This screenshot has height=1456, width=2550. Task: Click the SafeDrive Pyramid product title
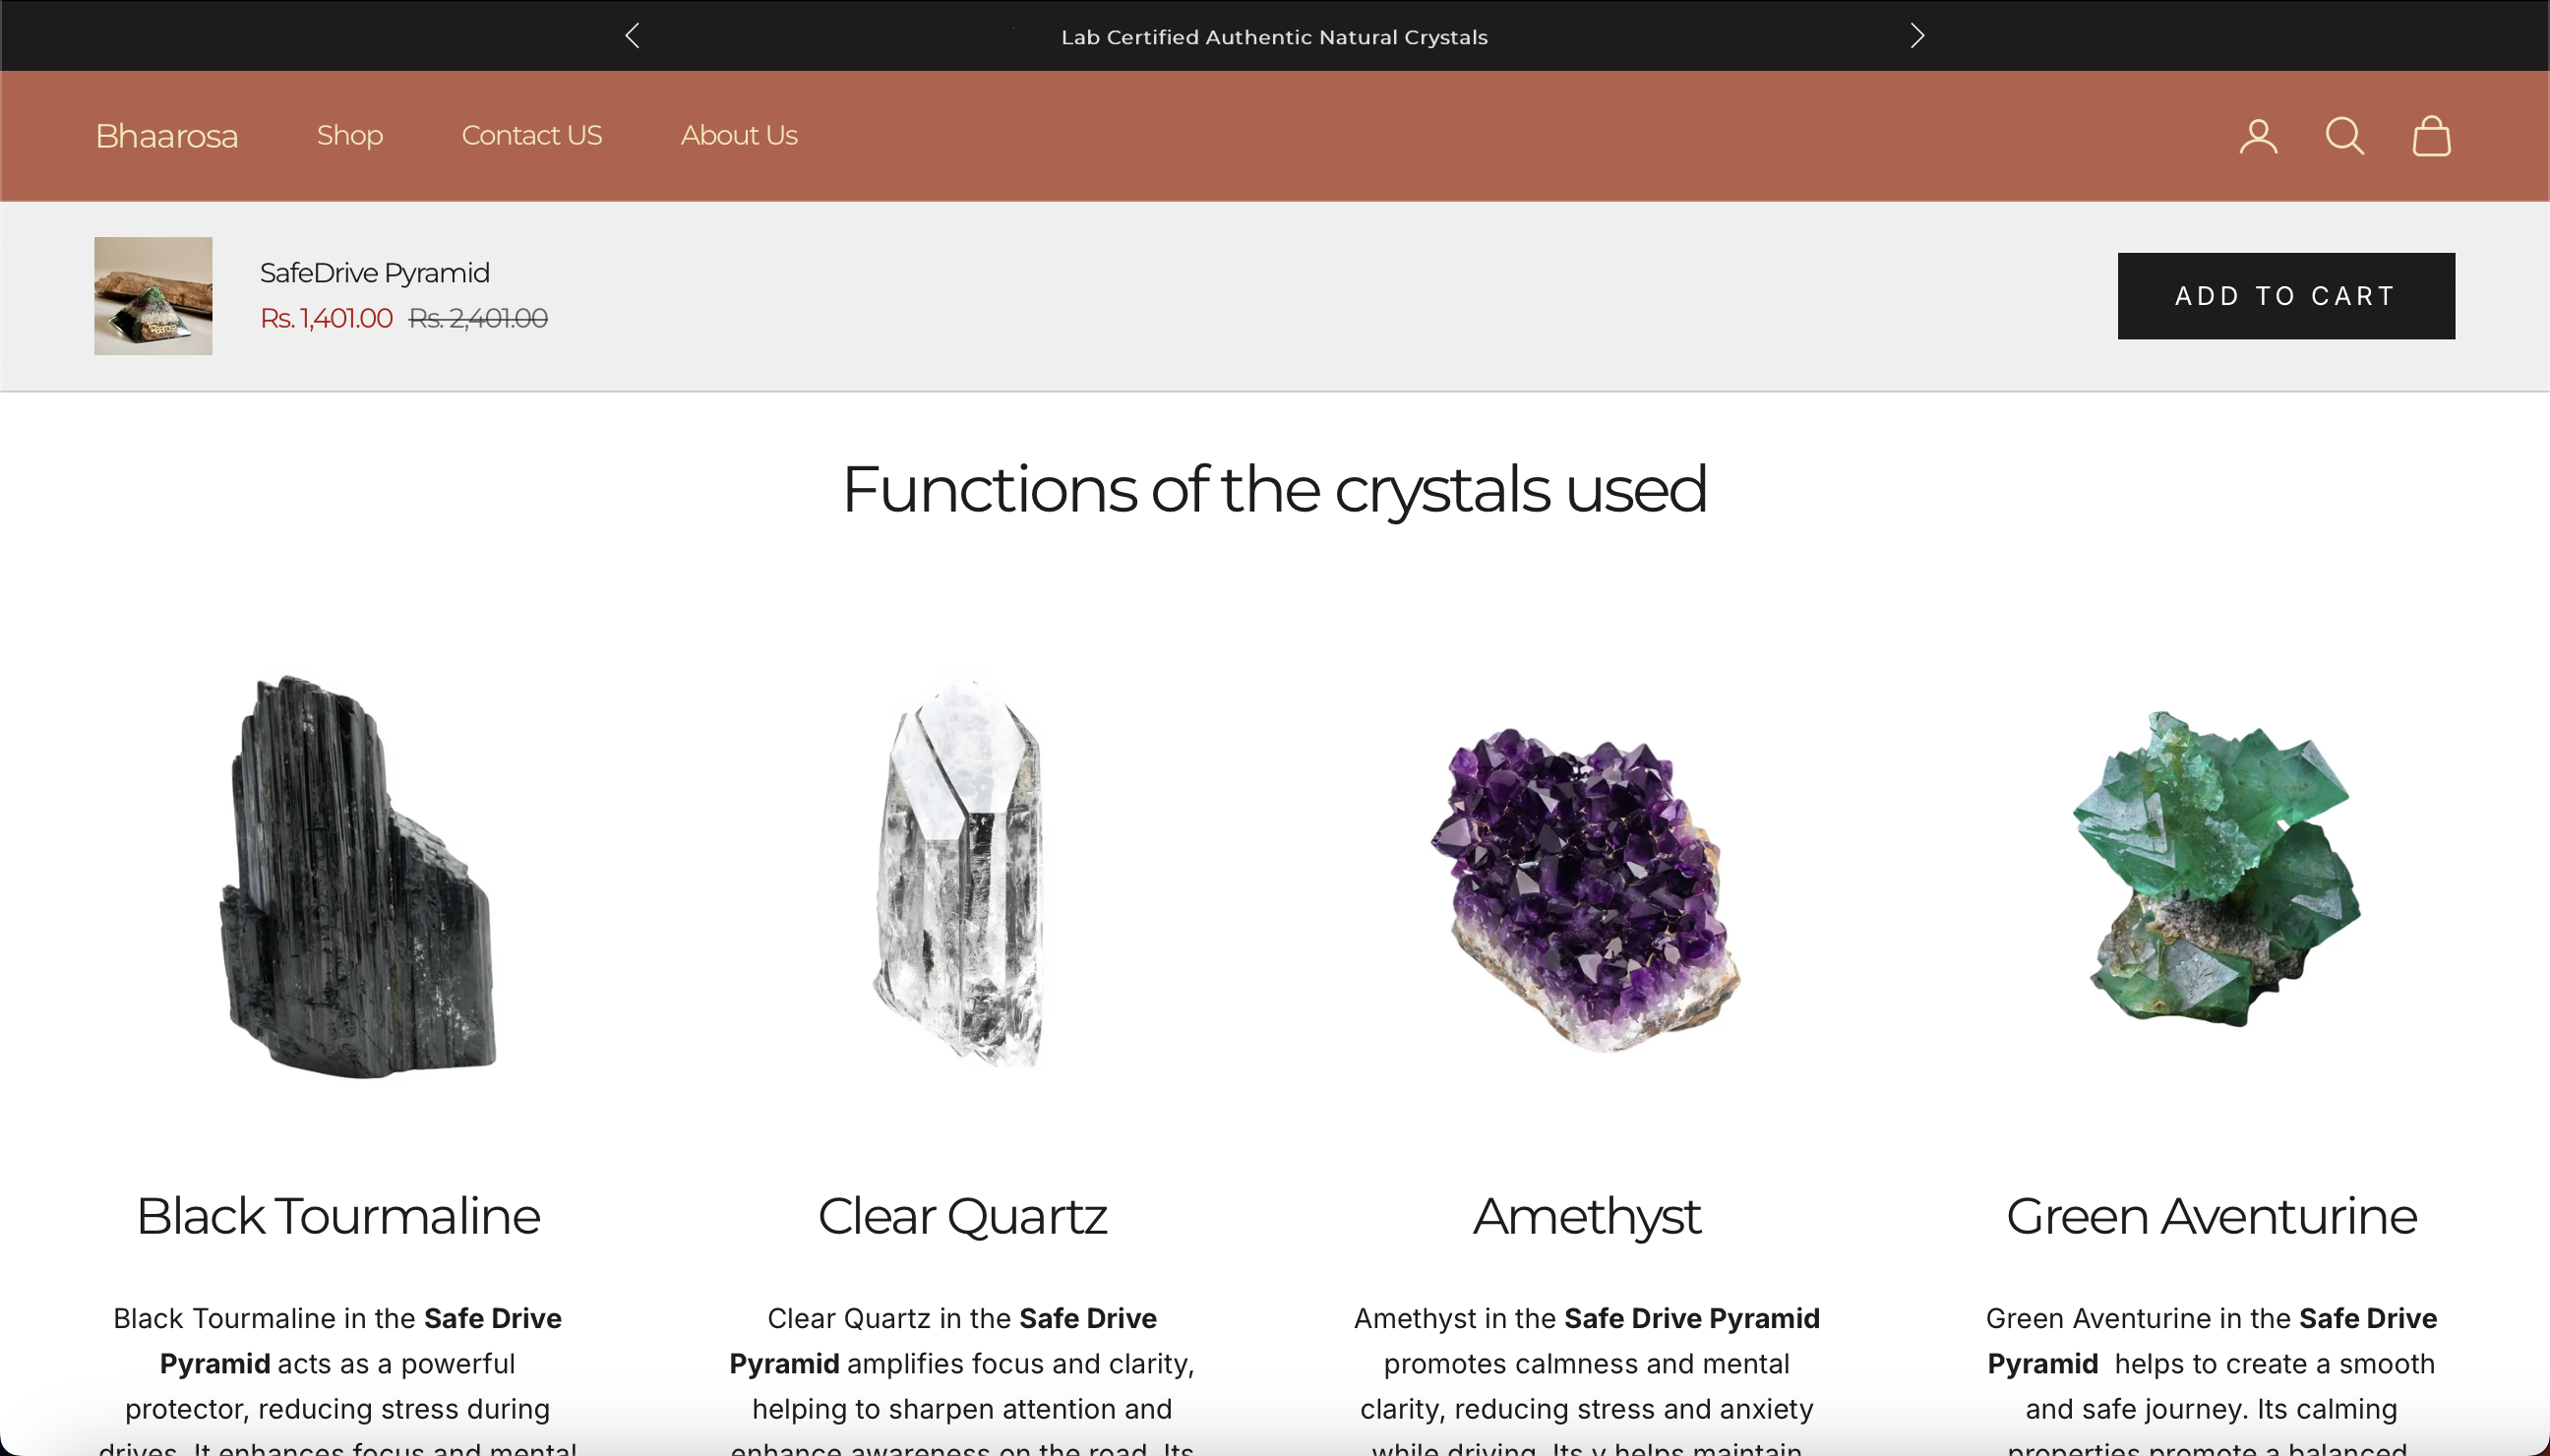[x=374, y=273]
